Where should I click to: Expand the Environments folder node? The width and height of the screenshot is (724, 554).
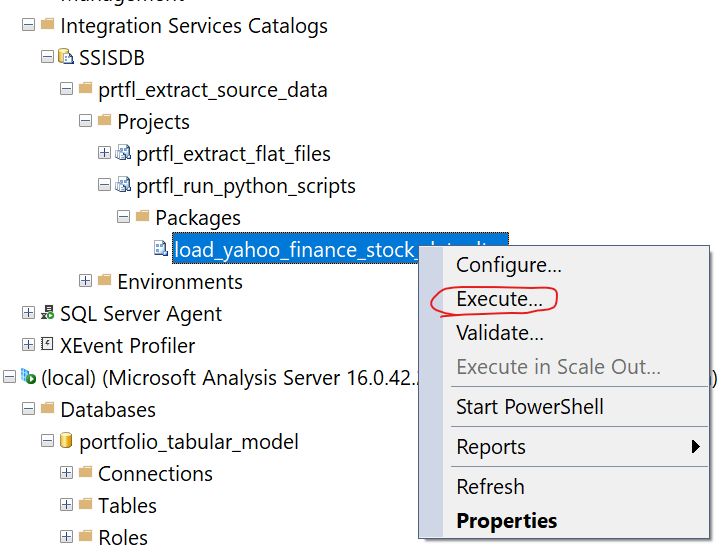[85, 282]
